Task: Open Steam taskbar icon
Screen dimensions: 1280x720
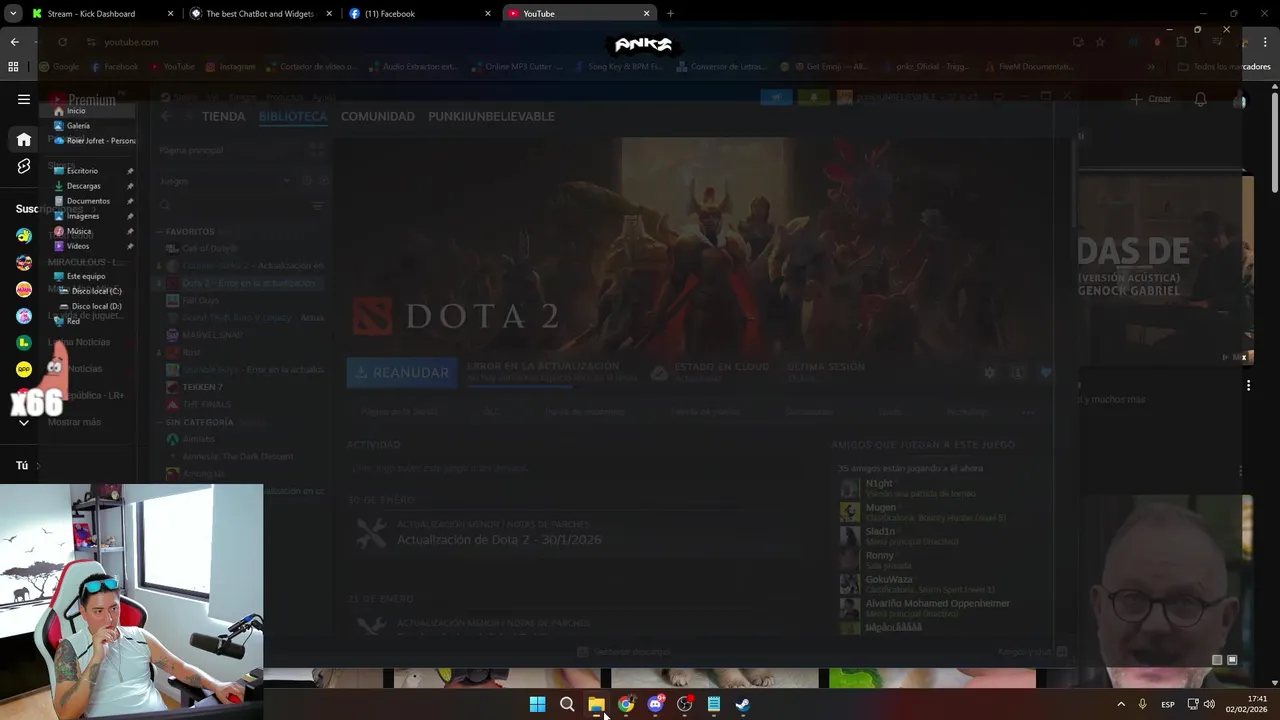Action: (743, 704)
